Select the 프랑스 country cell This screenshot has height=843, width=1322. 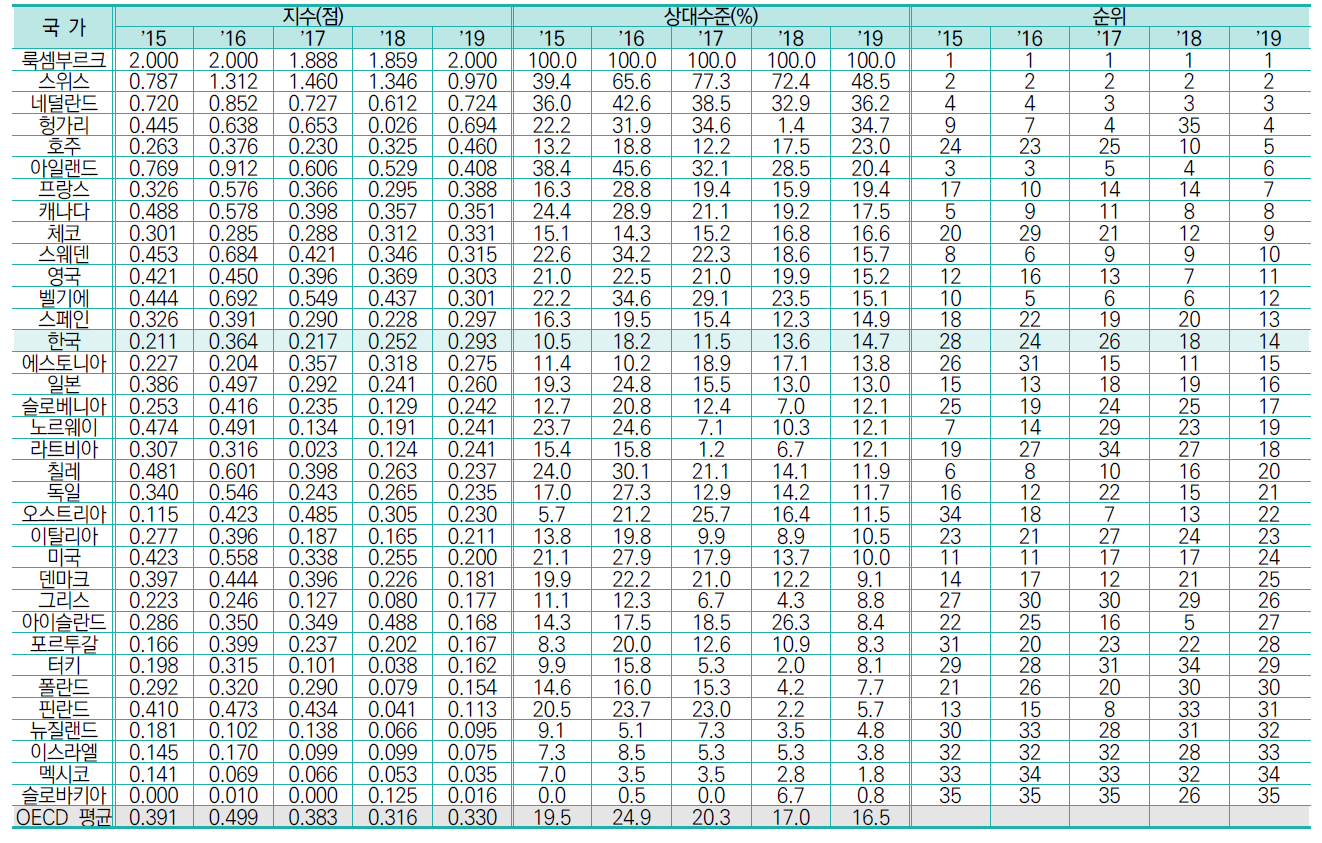tap(62, 190)
